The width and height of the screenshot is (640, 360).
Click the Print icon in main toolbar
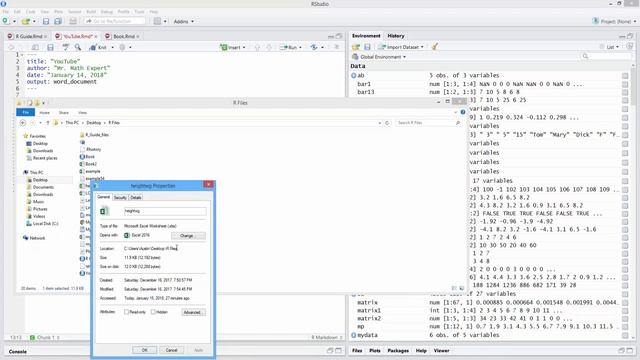point(73,21)
